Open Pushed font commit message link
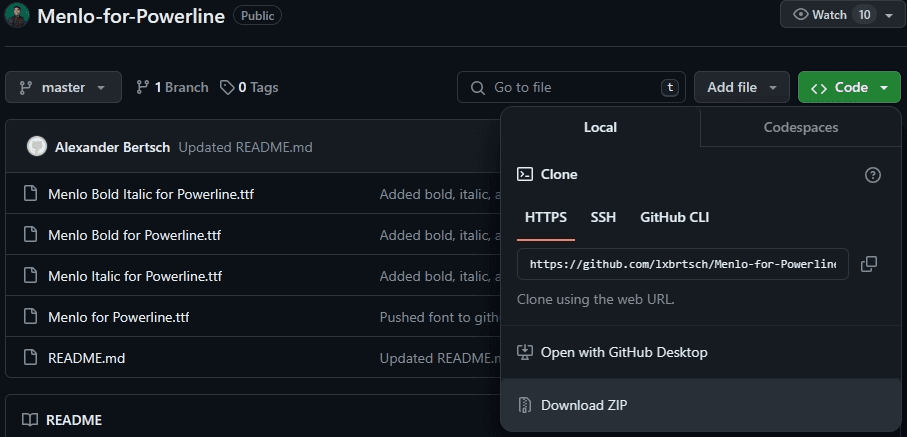This screenshot has width=907, height=437. click(x=439, y=317)
